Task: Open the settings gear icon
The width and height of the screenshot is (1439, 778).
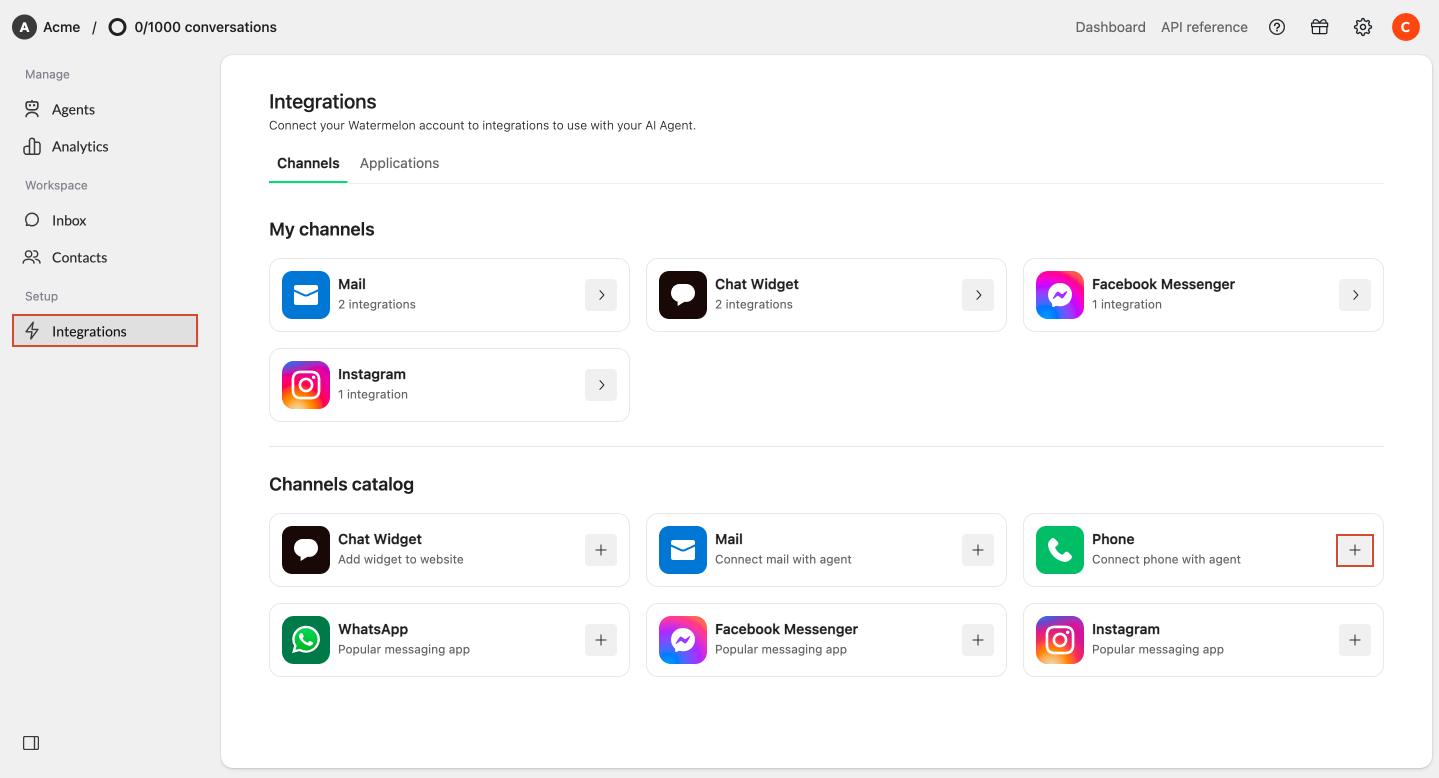Action: (1363, 27)
